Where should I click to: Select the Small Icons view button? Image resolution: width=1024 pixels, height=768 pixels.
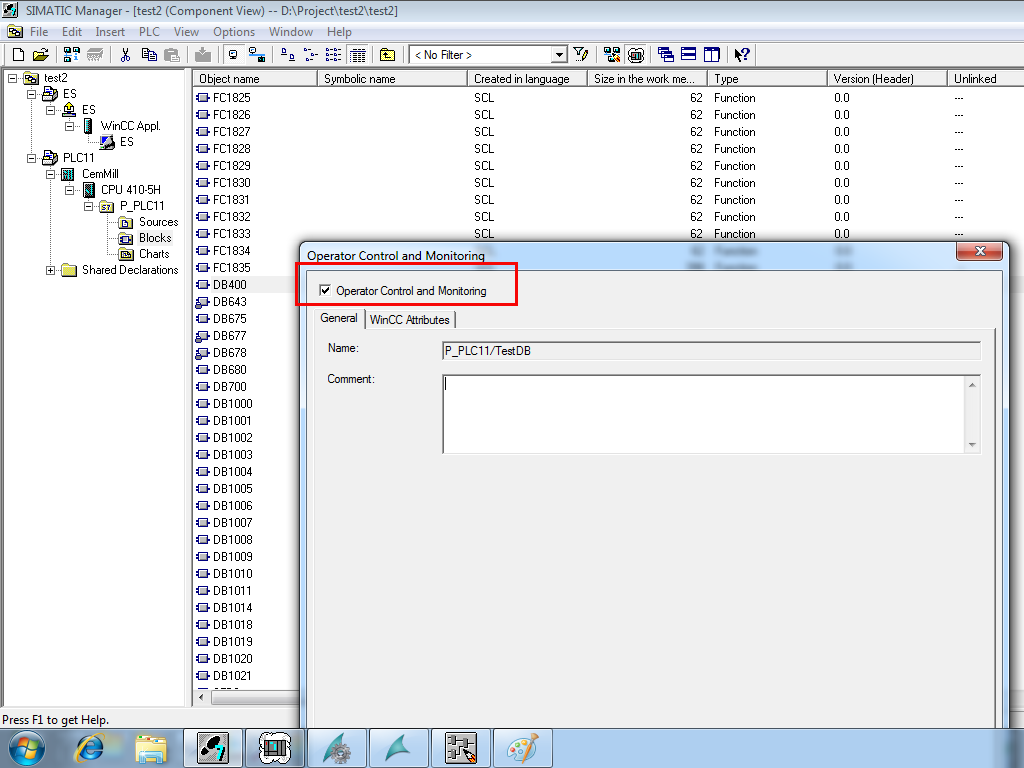click(311, 55)
